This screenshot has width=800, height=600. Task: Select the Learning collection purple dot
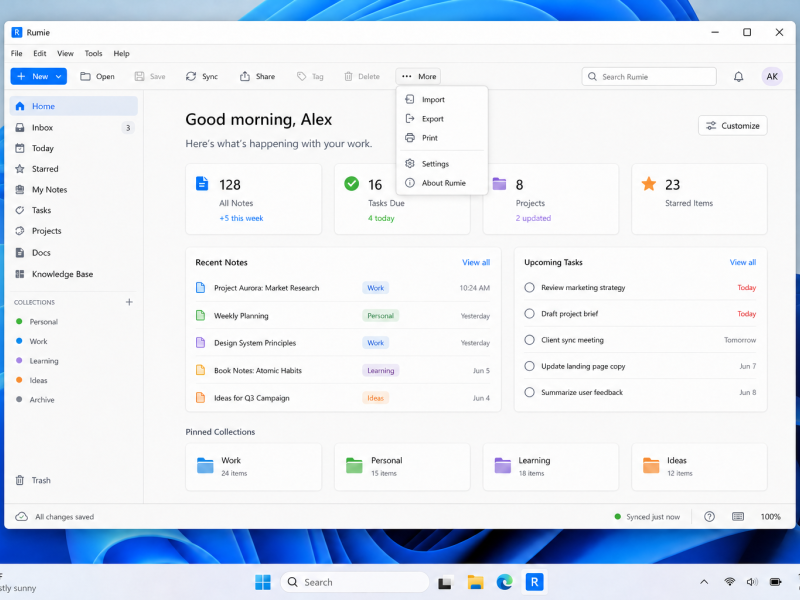(x=19, y=360)
